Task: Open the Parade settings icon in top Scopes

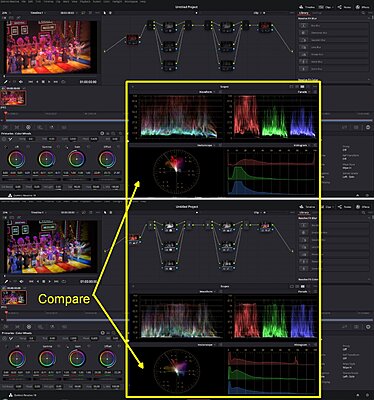Action: click(x=316, y=92)
